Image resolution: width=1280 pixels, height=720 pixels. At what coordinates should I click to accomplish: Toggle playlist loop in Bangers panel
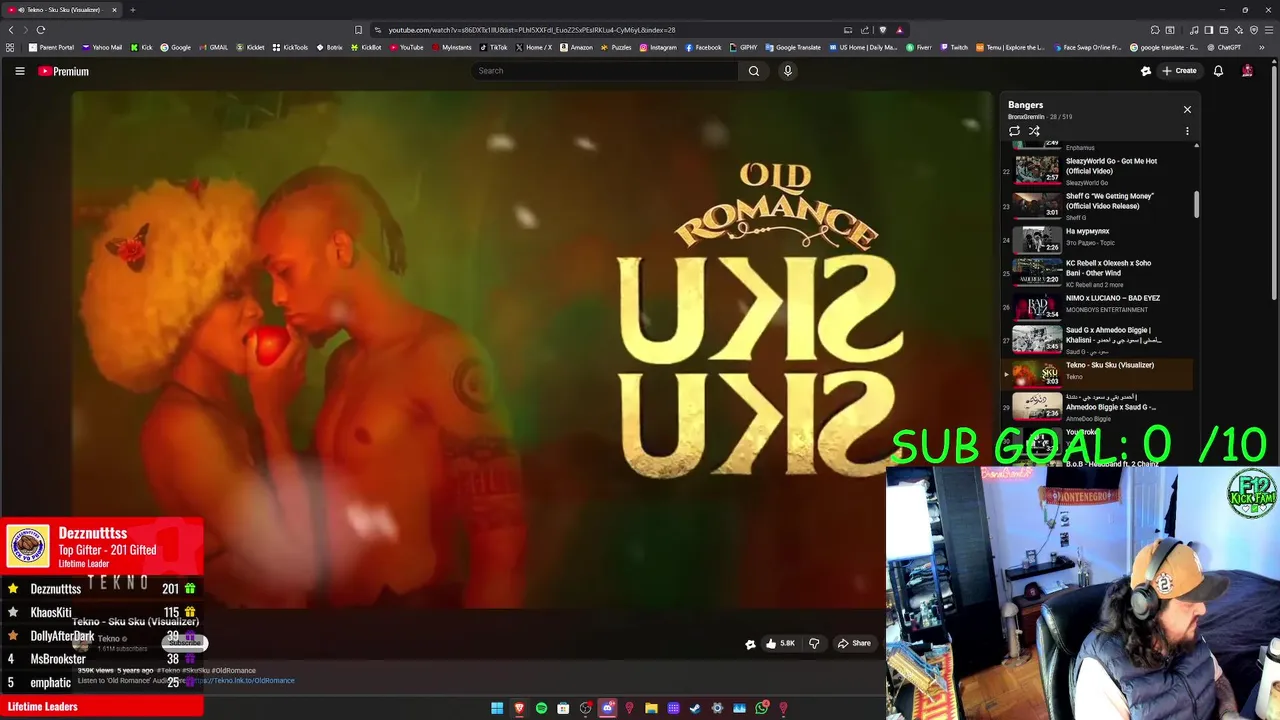(1014, 131)
